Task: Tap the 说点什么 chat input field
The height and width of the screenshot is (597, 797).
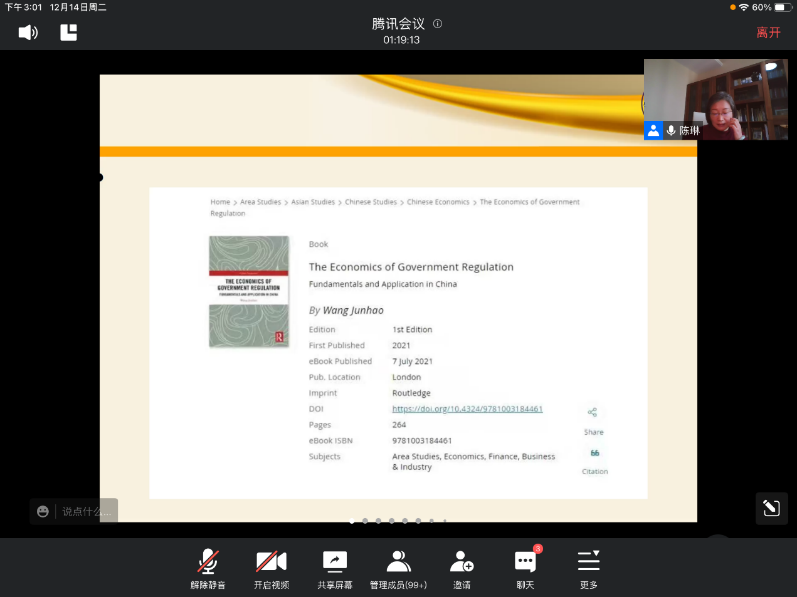Action: tap(86, 511)
